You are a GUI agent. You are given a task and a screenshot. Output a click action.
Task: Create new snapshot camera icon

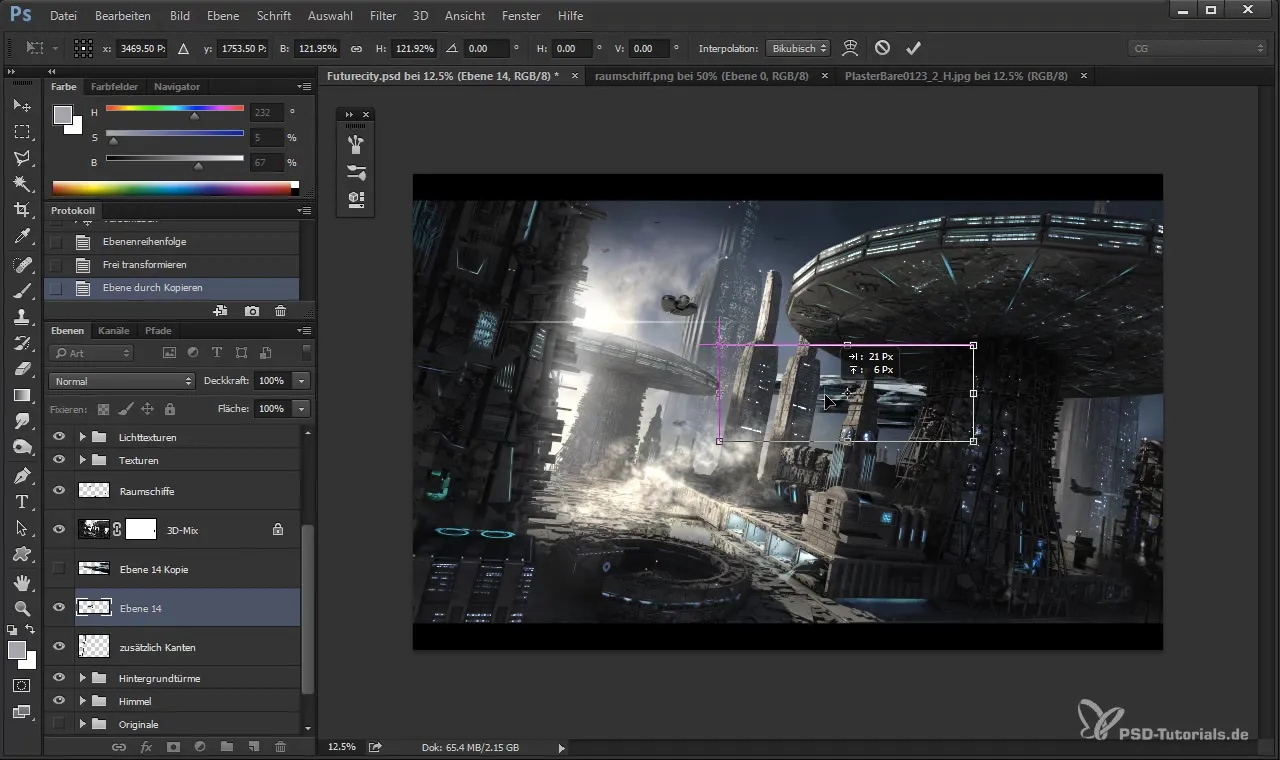click(252, 311)
